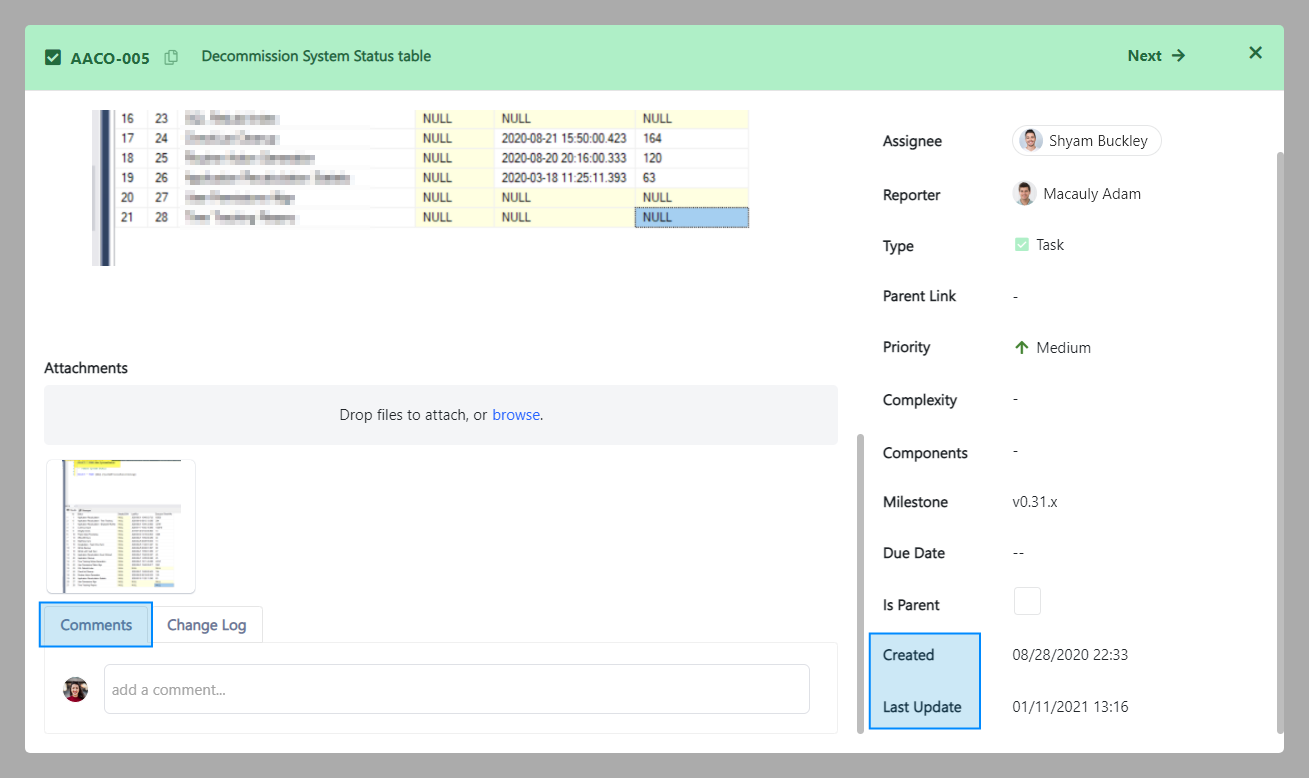
Task: Toggle the Is Parent checkbox
Action: click(x=1027, y=601)
